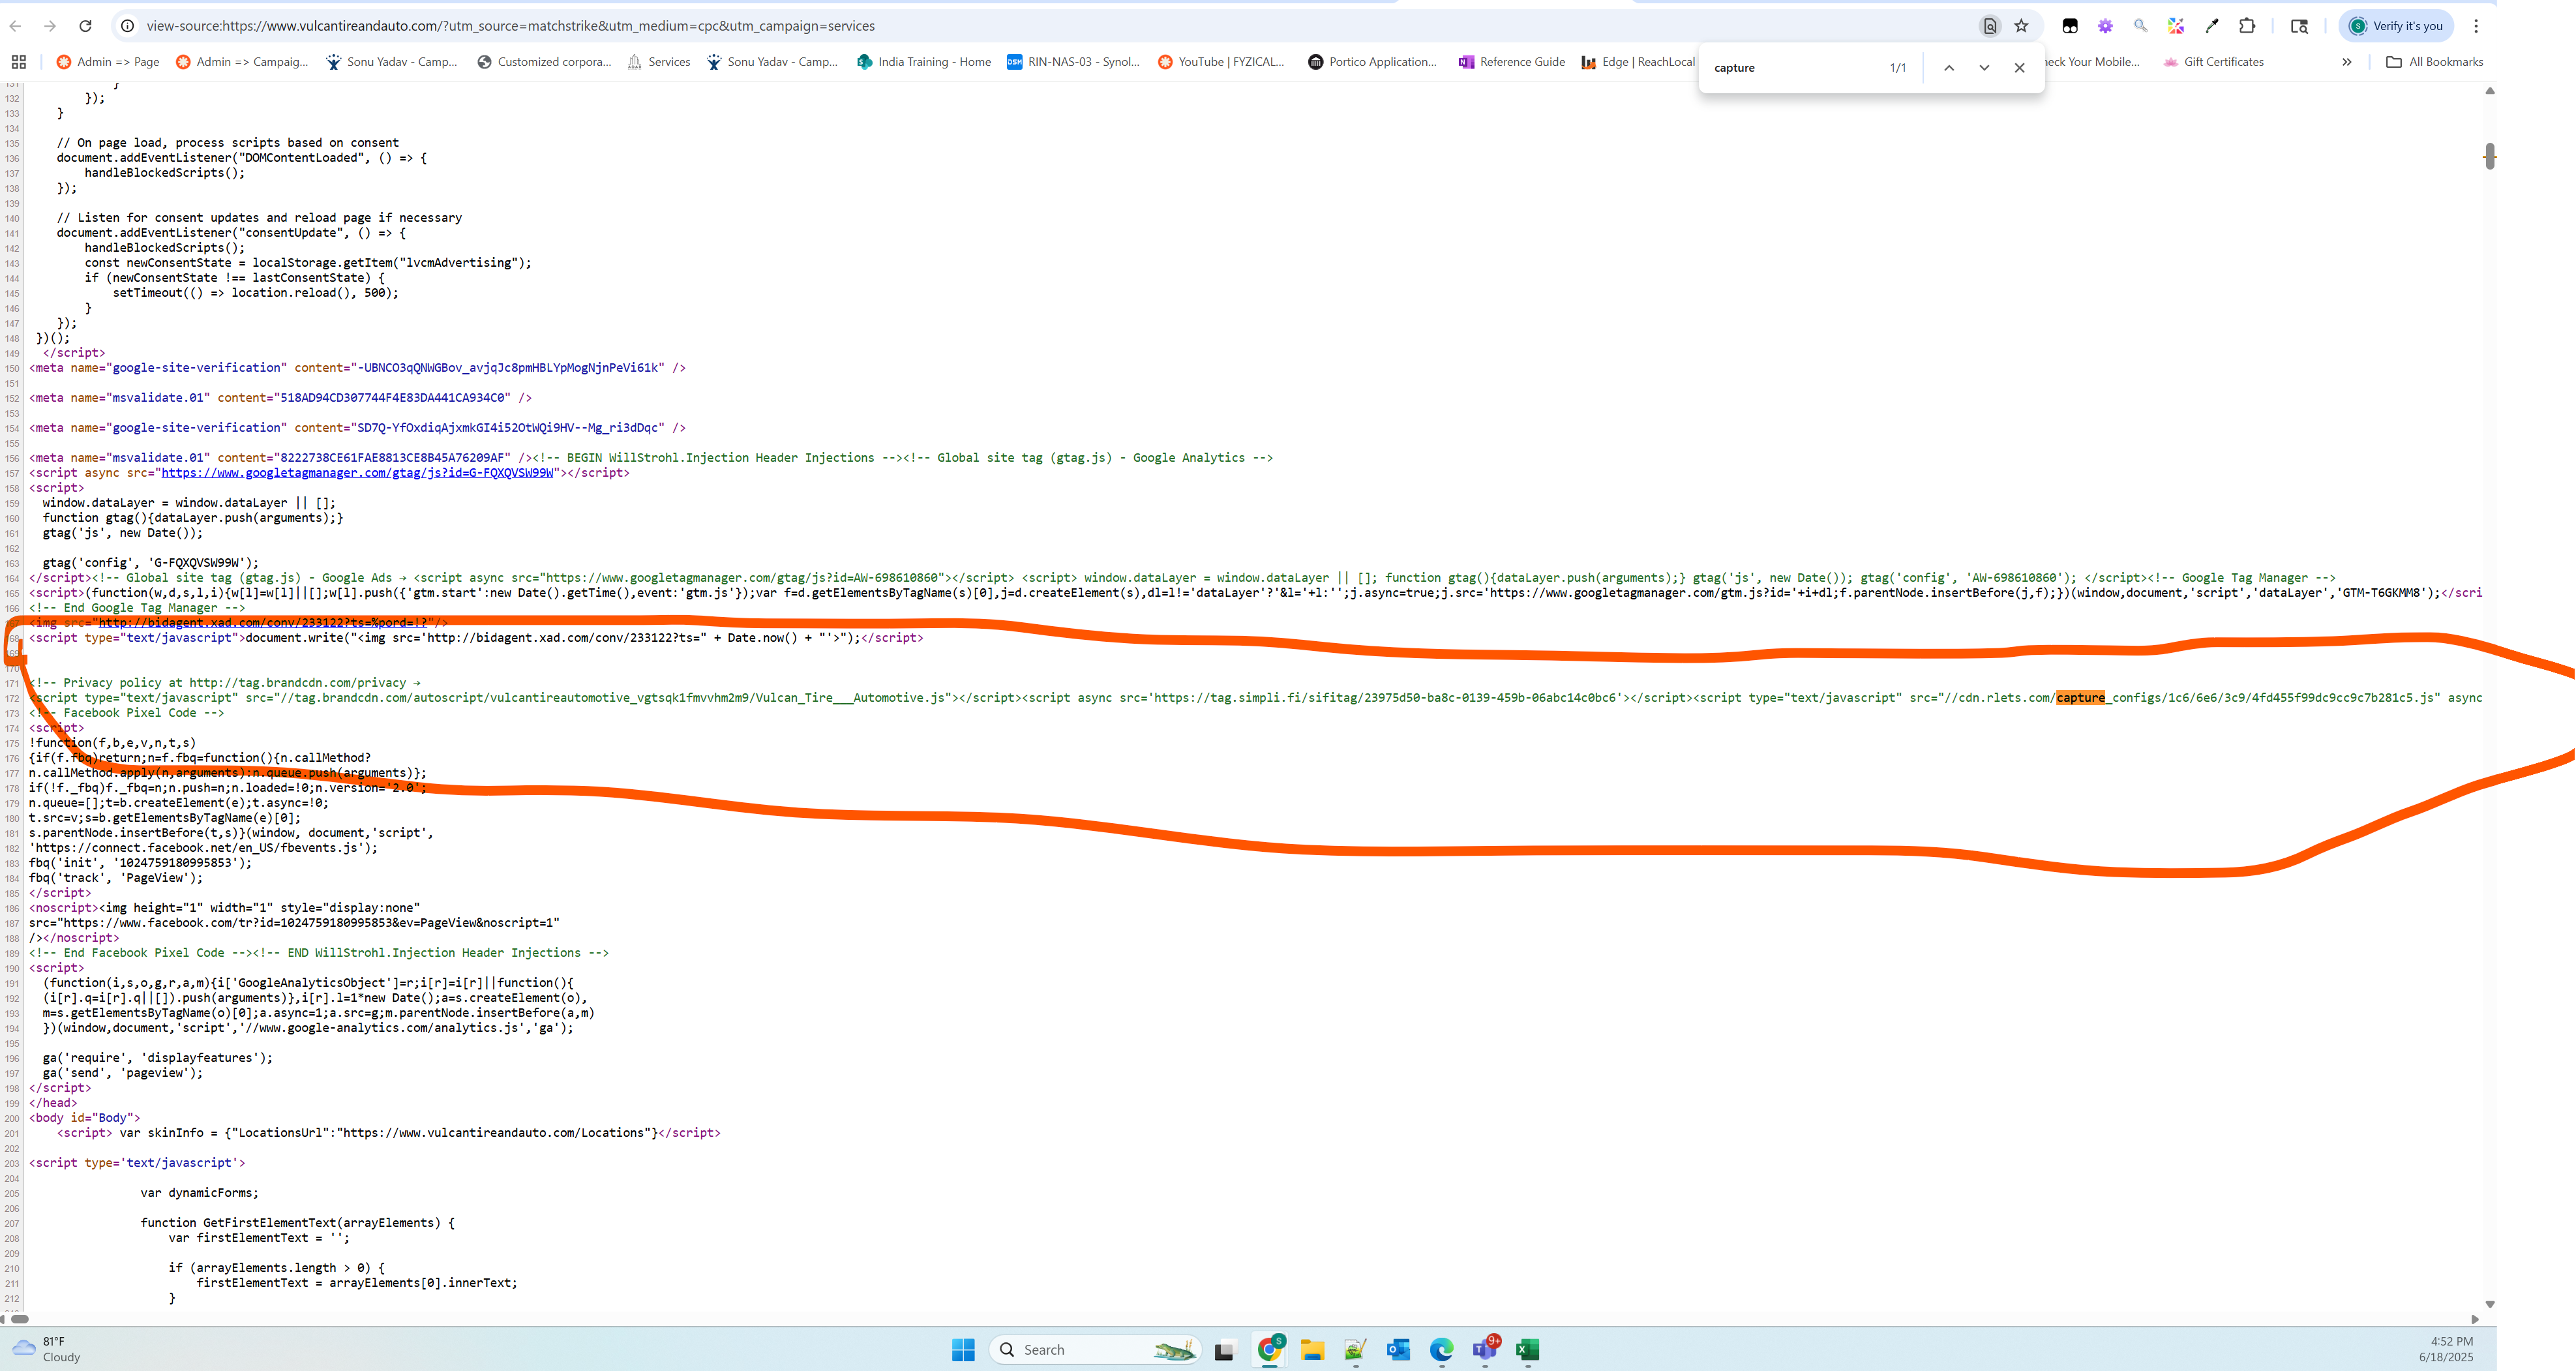Viewport: 2576px width, 1371px height.
Task: Open the apps grid in bookmarks bar
Action: click(x=18, y=62)
